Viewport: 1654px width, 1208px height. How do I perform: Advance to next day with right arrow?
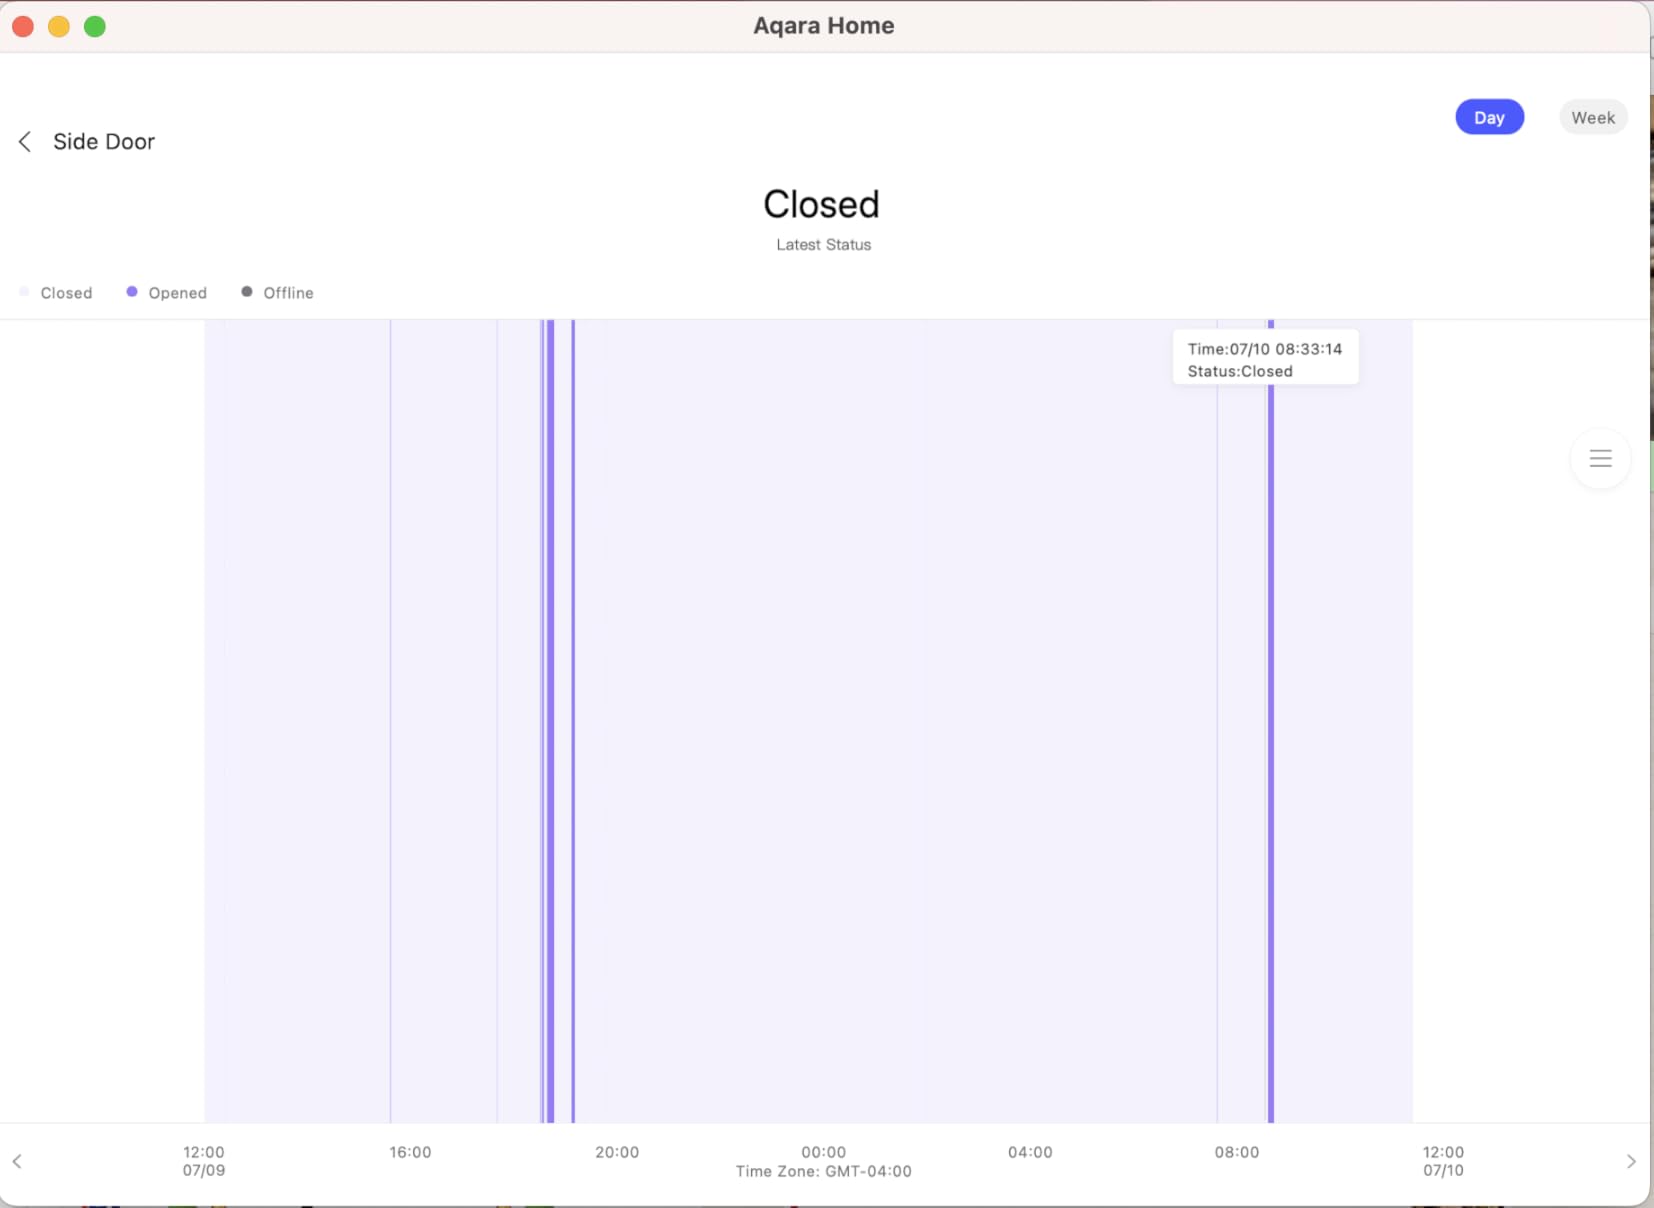[x=1631, y=1161]
